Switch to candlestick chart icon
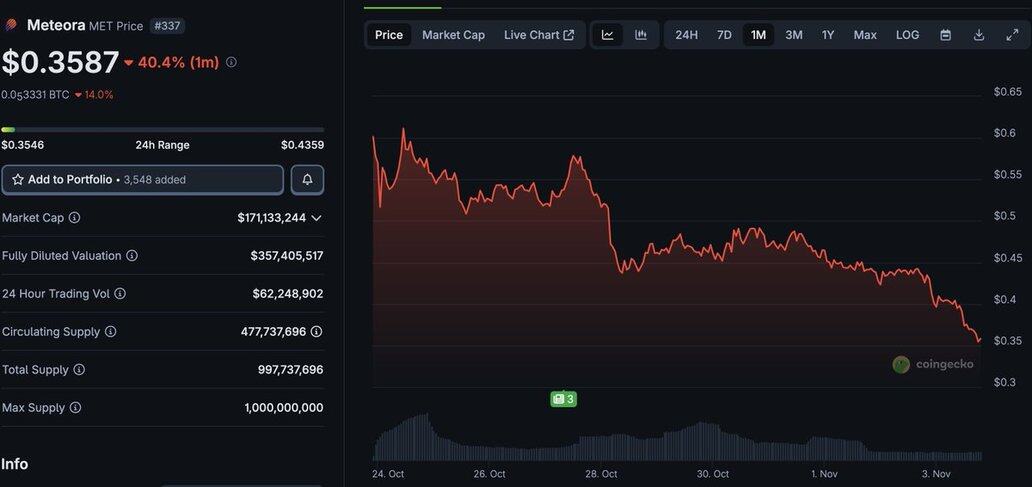 pyautogui.click(x=641, y=35)
